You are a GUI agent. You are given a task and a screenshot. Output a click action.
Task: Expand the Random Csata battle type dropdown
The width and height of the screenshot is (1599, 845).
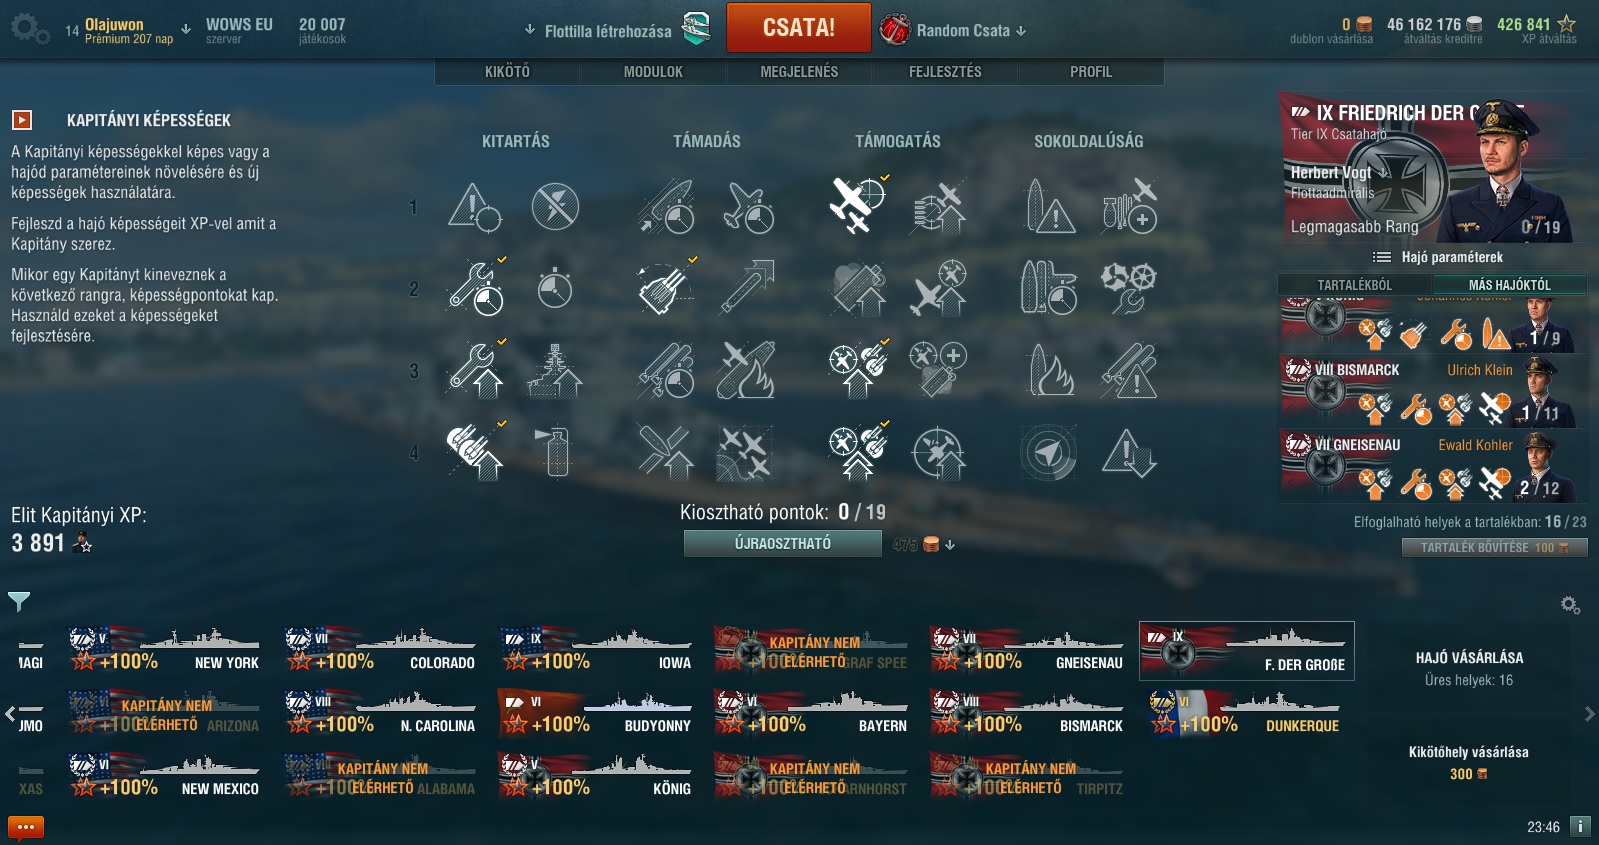954,30
